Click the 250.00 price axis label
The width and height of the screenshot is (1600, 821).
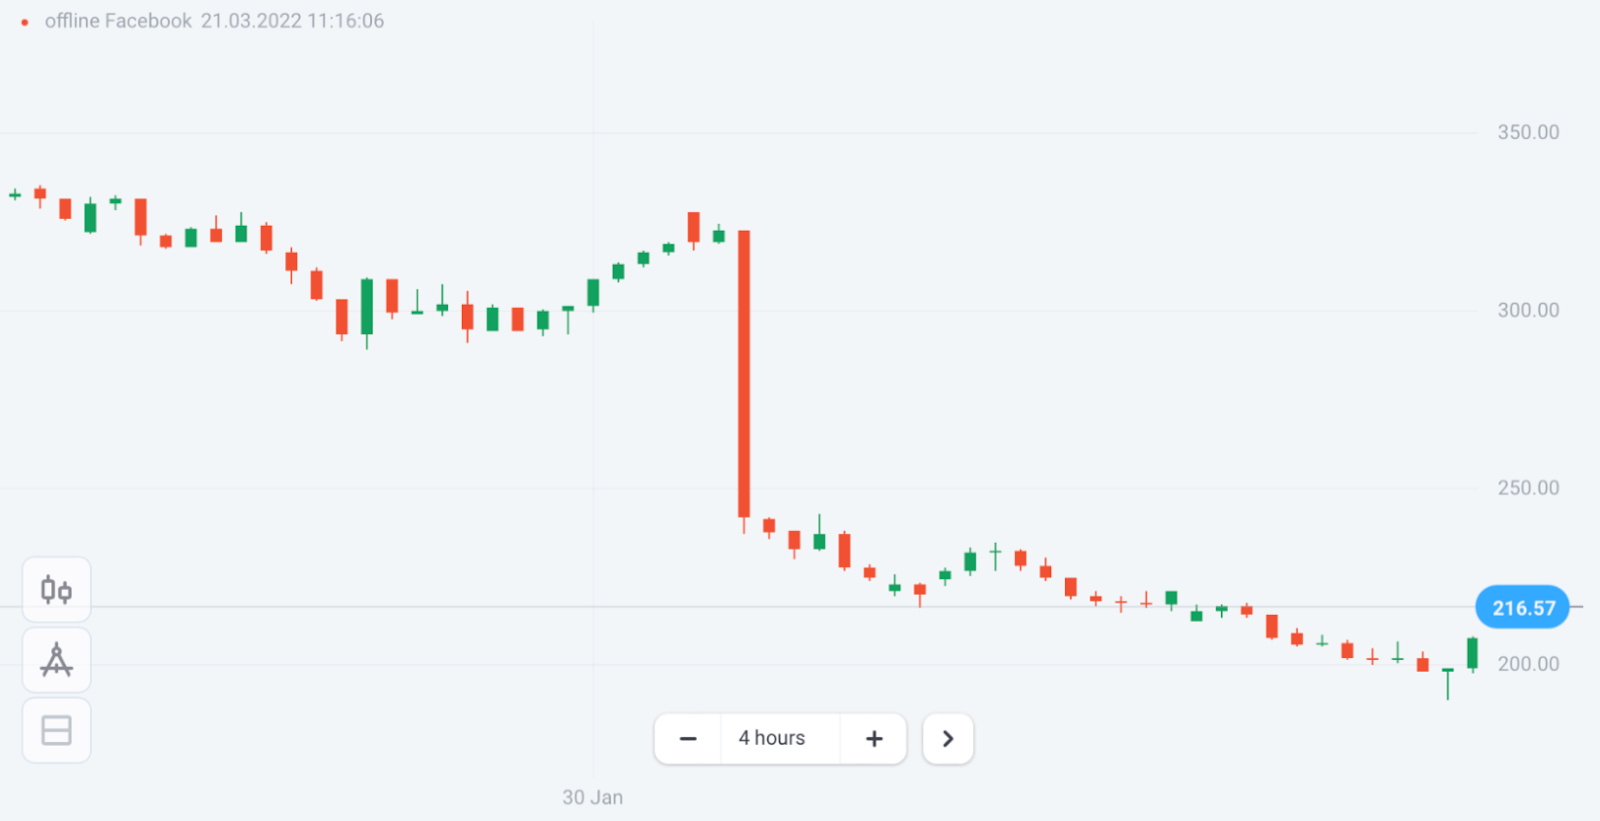1527,488
